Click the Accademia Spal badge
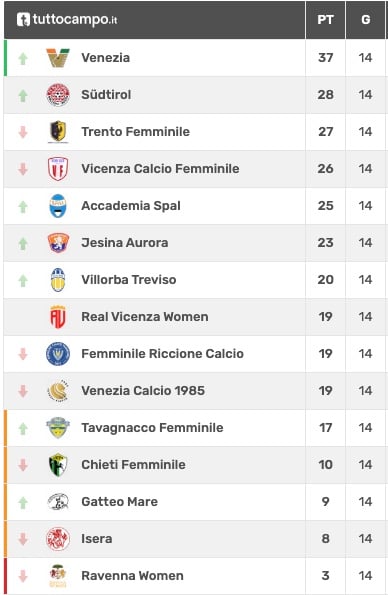Viewport: 388px width, 595px height. [58, 206]
